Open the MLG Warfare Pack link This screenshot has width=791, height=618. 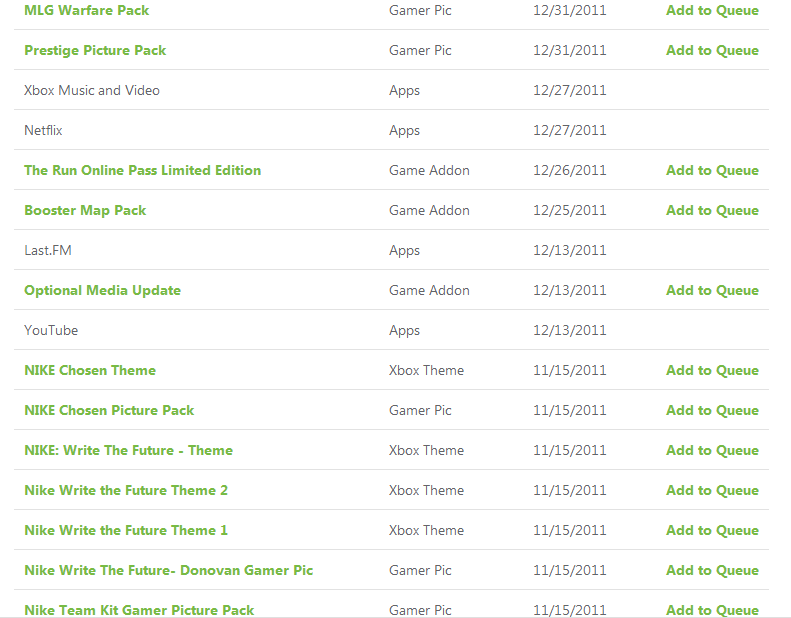point(86,11)
